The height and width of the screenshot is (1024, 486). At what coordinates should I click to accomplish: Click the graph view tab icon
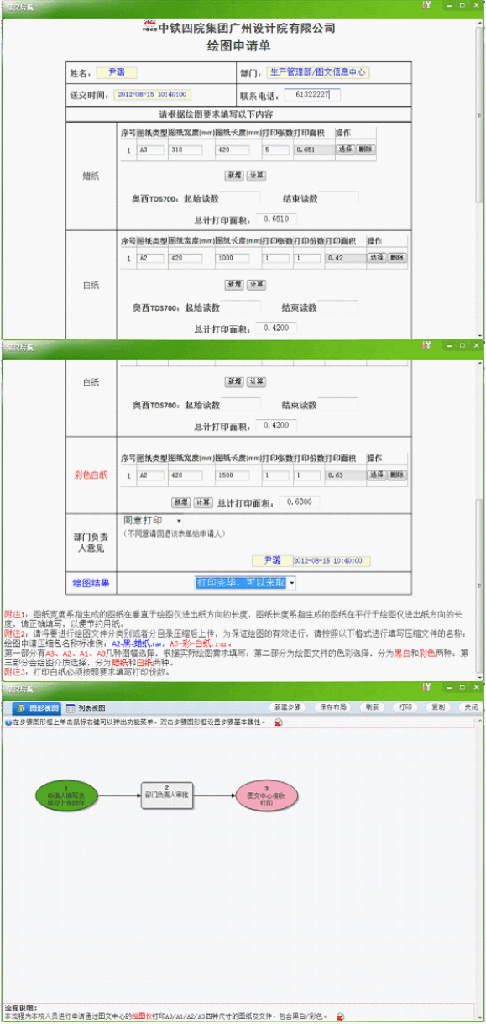click(x=21, y=707)
